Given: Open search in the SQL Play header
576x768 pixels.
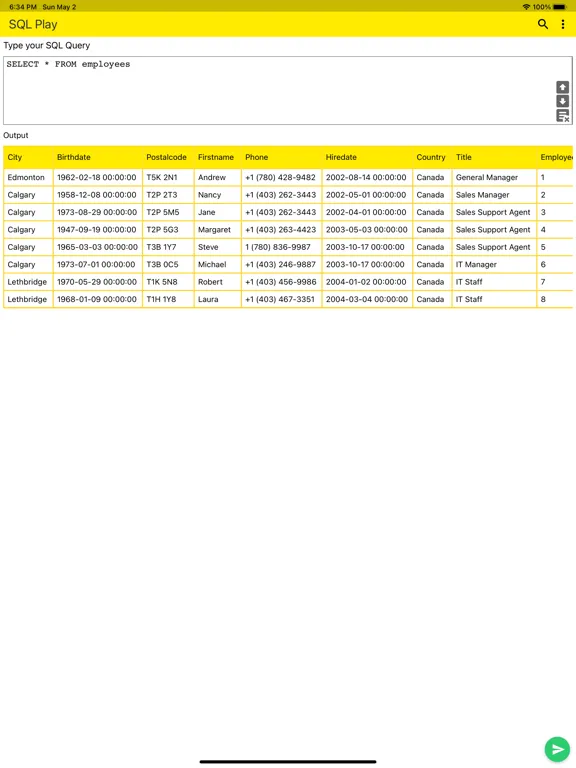Looking at the screenshot, I should coord(543,24).
